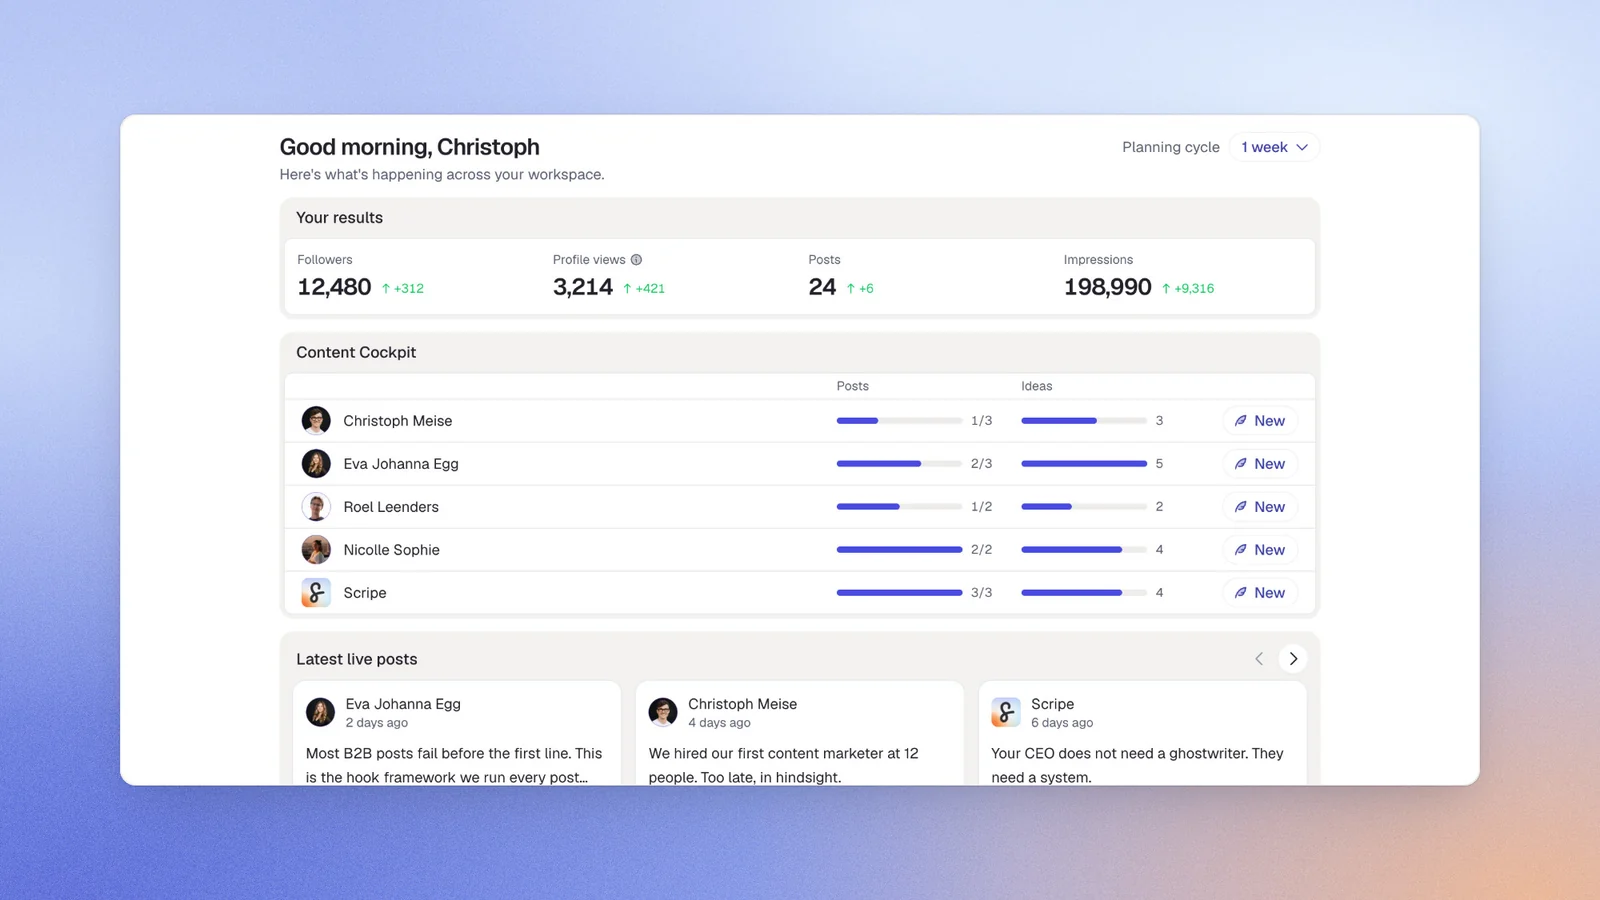
Task: Click Eva Johanna Egg ideas progress bar
Action: tap(1084, 464)
